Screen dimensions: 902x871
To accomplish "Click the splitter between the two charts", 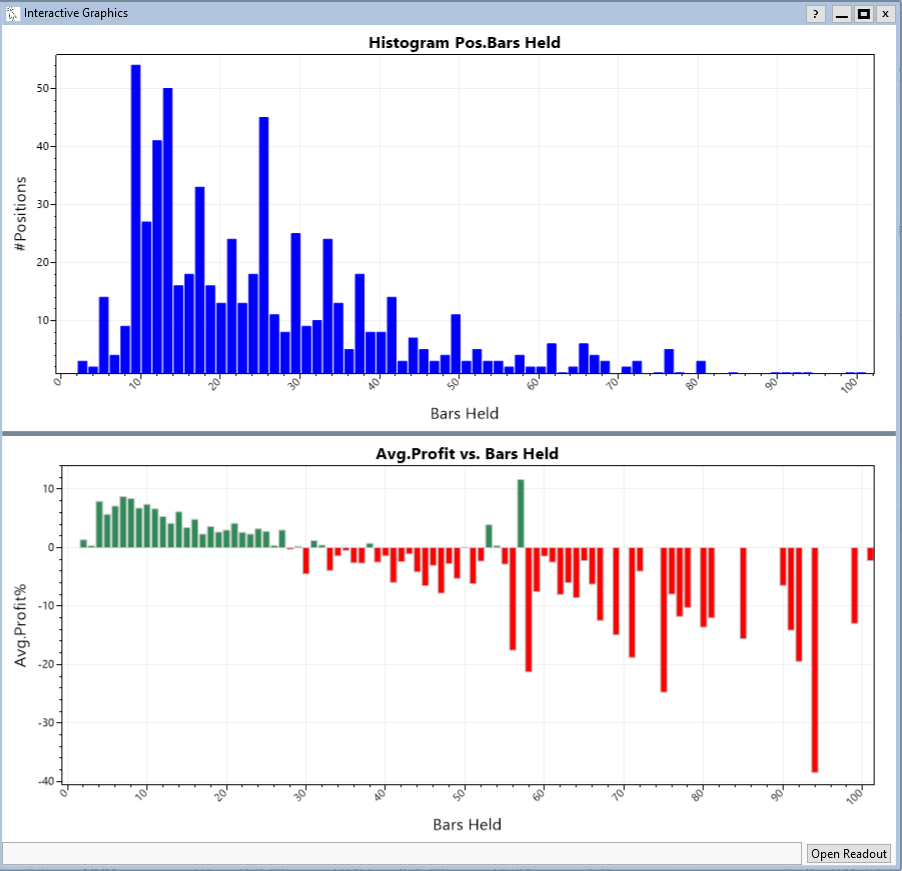I will point(450,433).
